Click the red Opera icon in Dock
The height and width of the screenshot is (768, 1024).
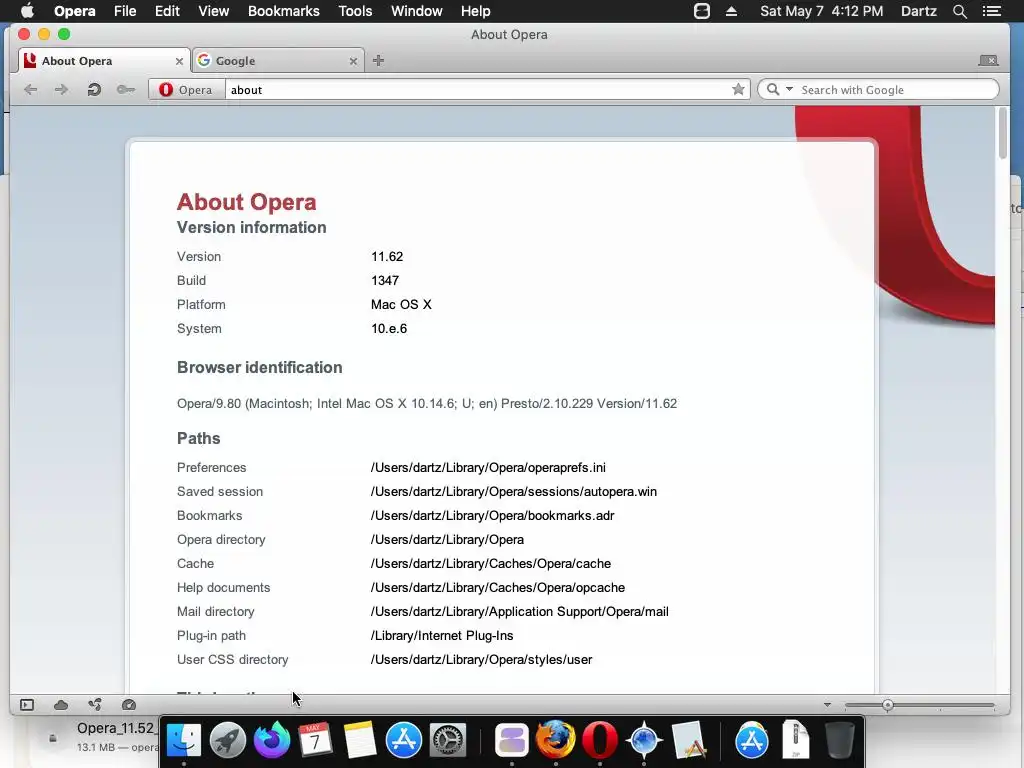click(x=600, y=740)
